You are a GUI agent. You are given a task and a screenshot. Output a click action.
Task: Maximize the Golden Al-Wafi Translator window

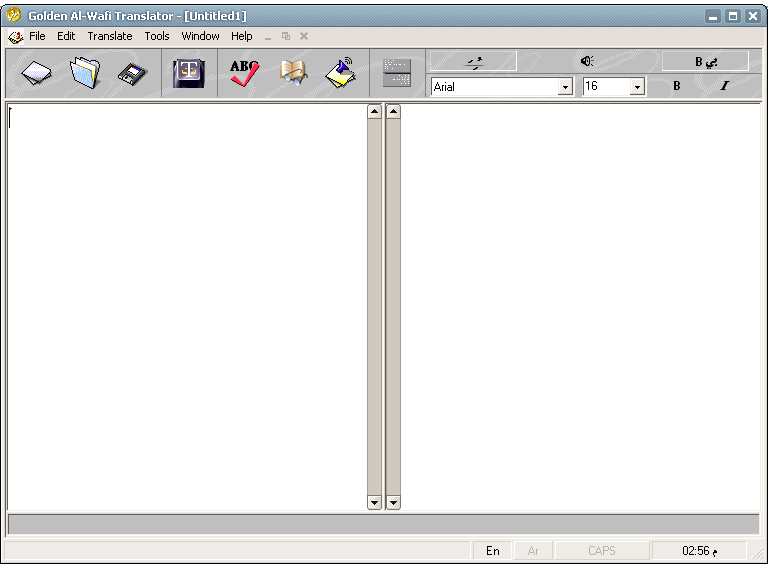click(733, 16)
